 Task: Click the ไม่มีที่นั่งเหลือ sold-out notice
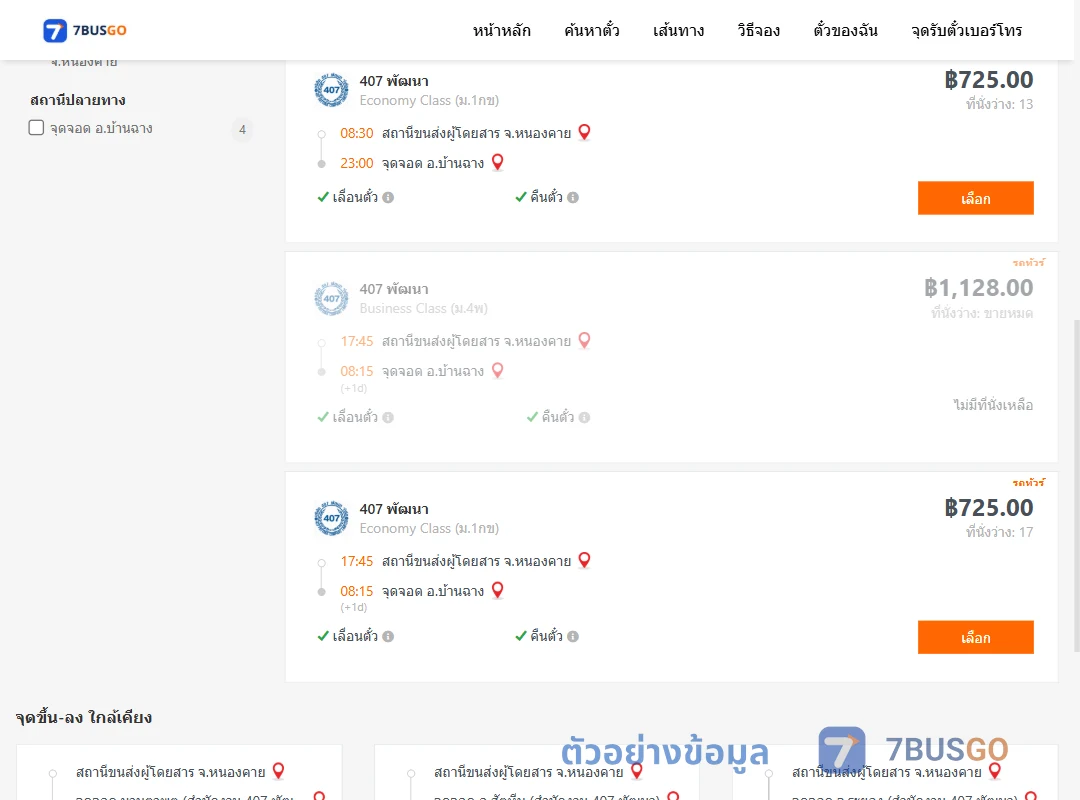[x=993, y=405]
